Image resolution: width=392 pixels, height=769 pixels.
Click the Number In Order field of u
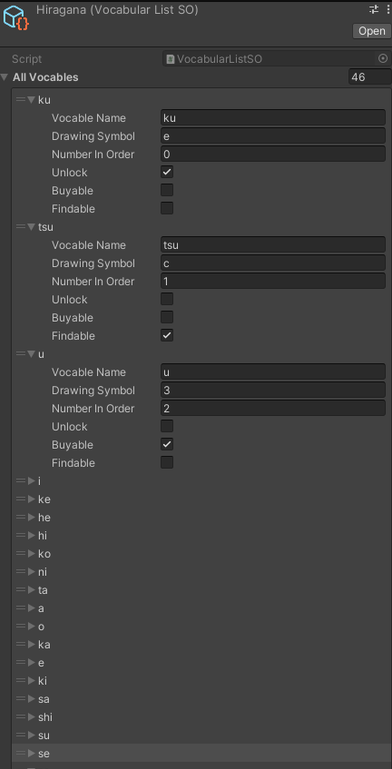(273, 408)
